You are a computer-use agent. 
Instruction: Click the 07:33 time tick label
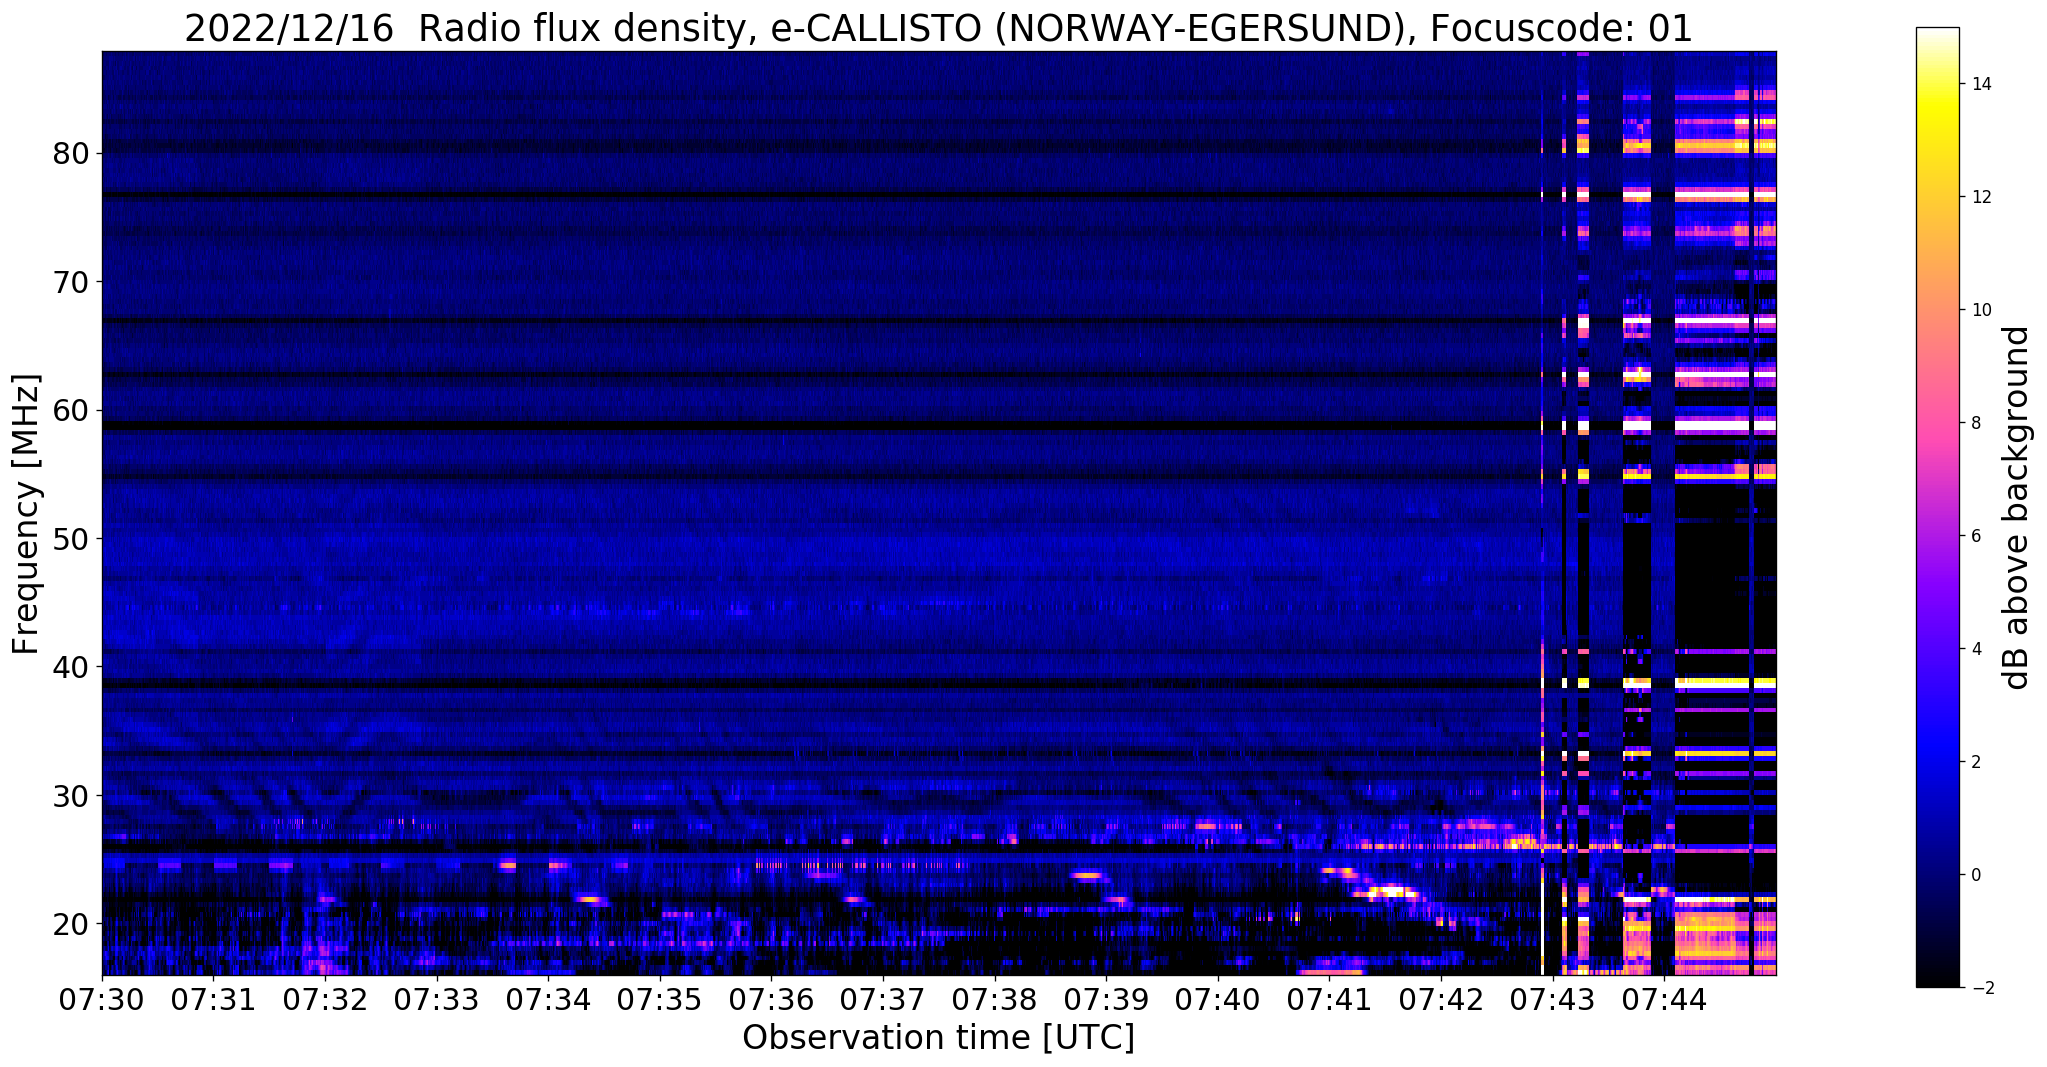437,999
